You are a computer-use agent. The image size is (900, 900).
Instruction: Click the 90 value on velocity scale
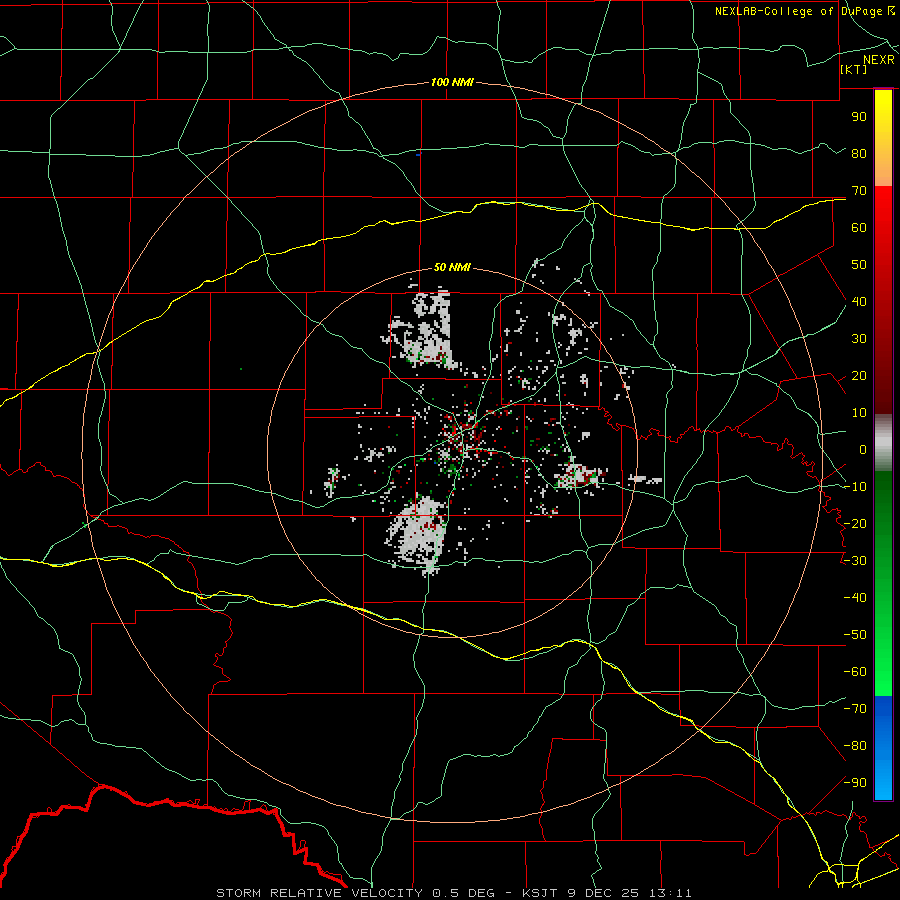[x=859, y=117]
